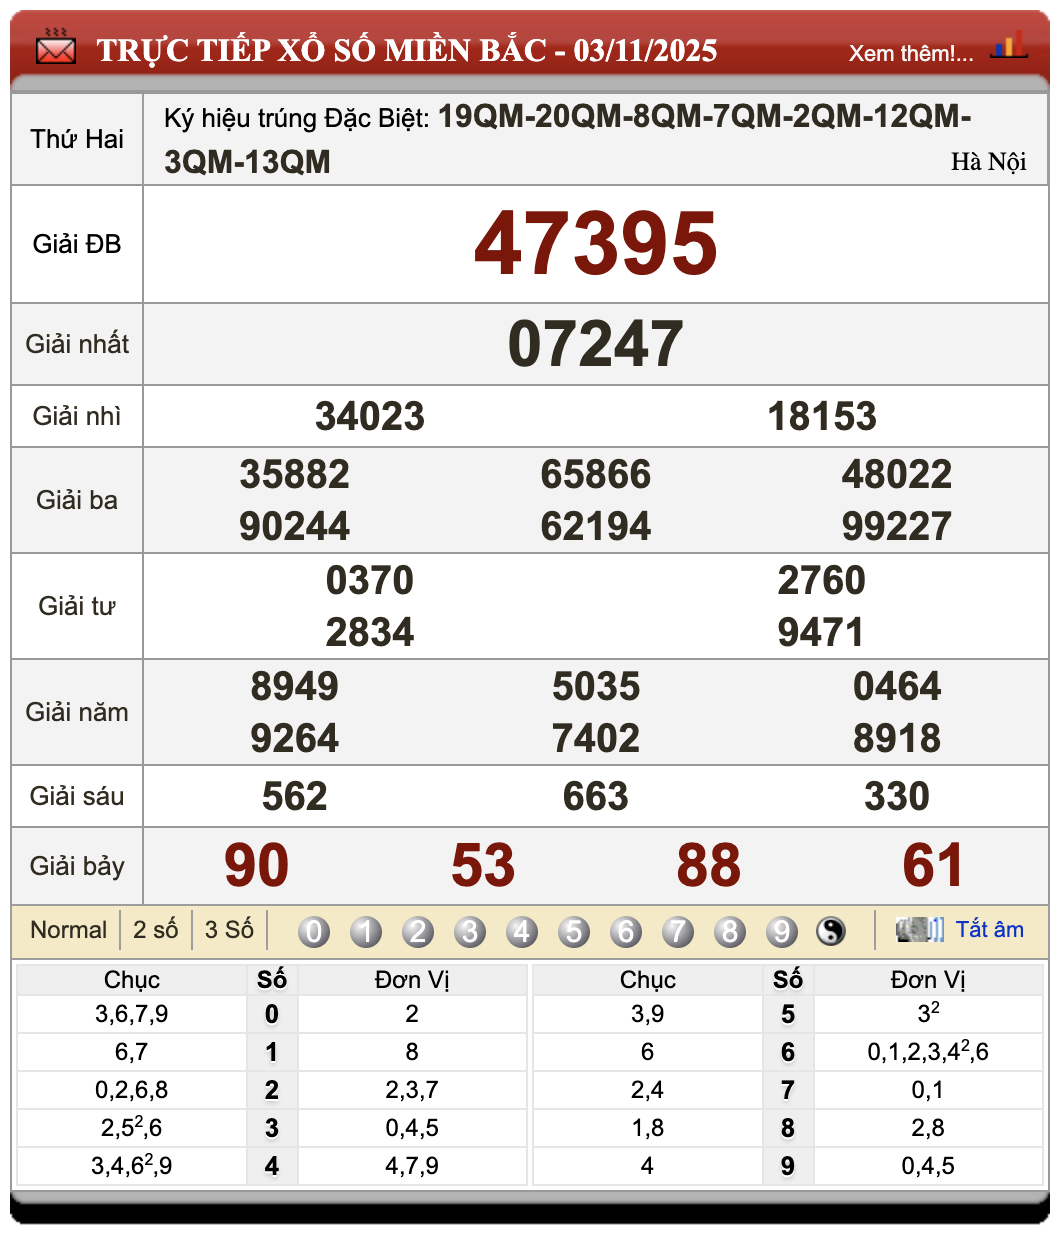Select the number ball 0
The width and height of the screenshot is (1062, 1234).
pyautogui.click(x=315, y=930)
